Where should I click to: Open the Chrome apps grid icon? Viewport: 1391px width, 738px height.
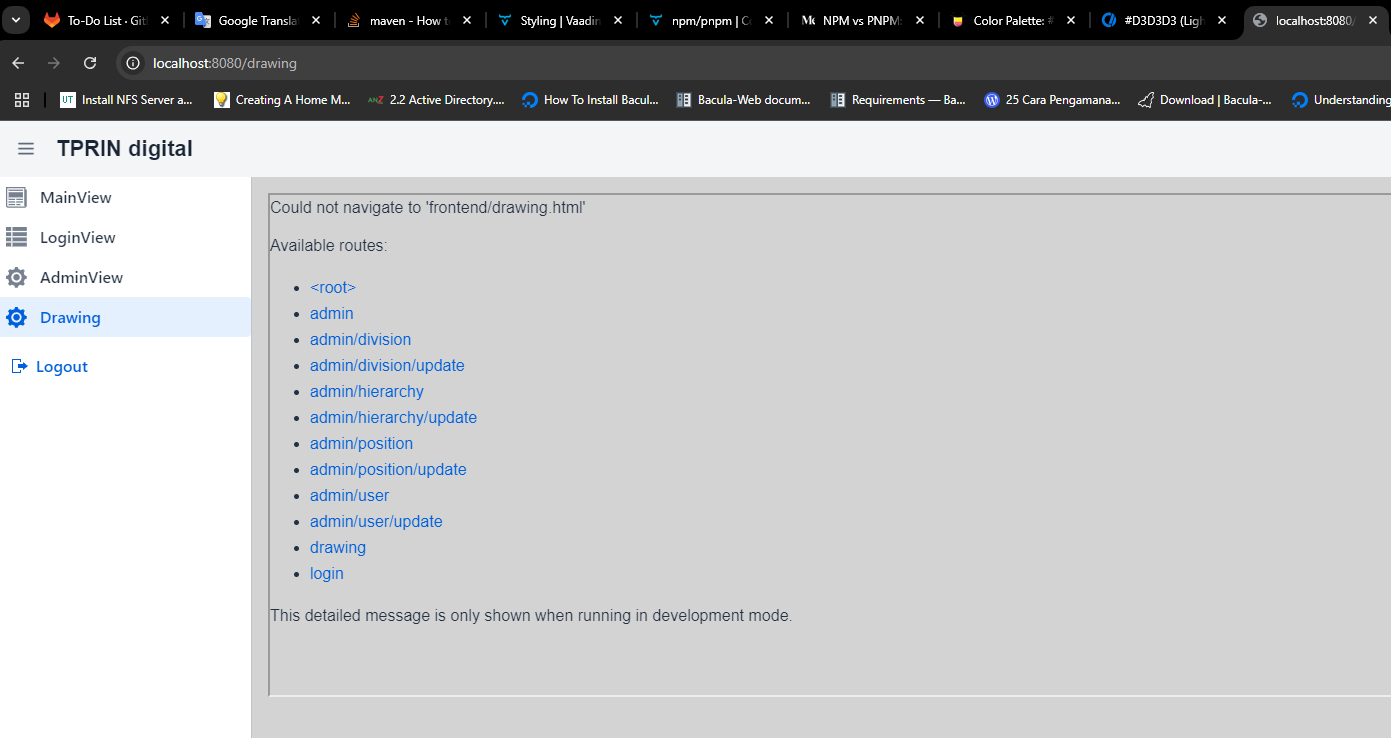point(22,100)
